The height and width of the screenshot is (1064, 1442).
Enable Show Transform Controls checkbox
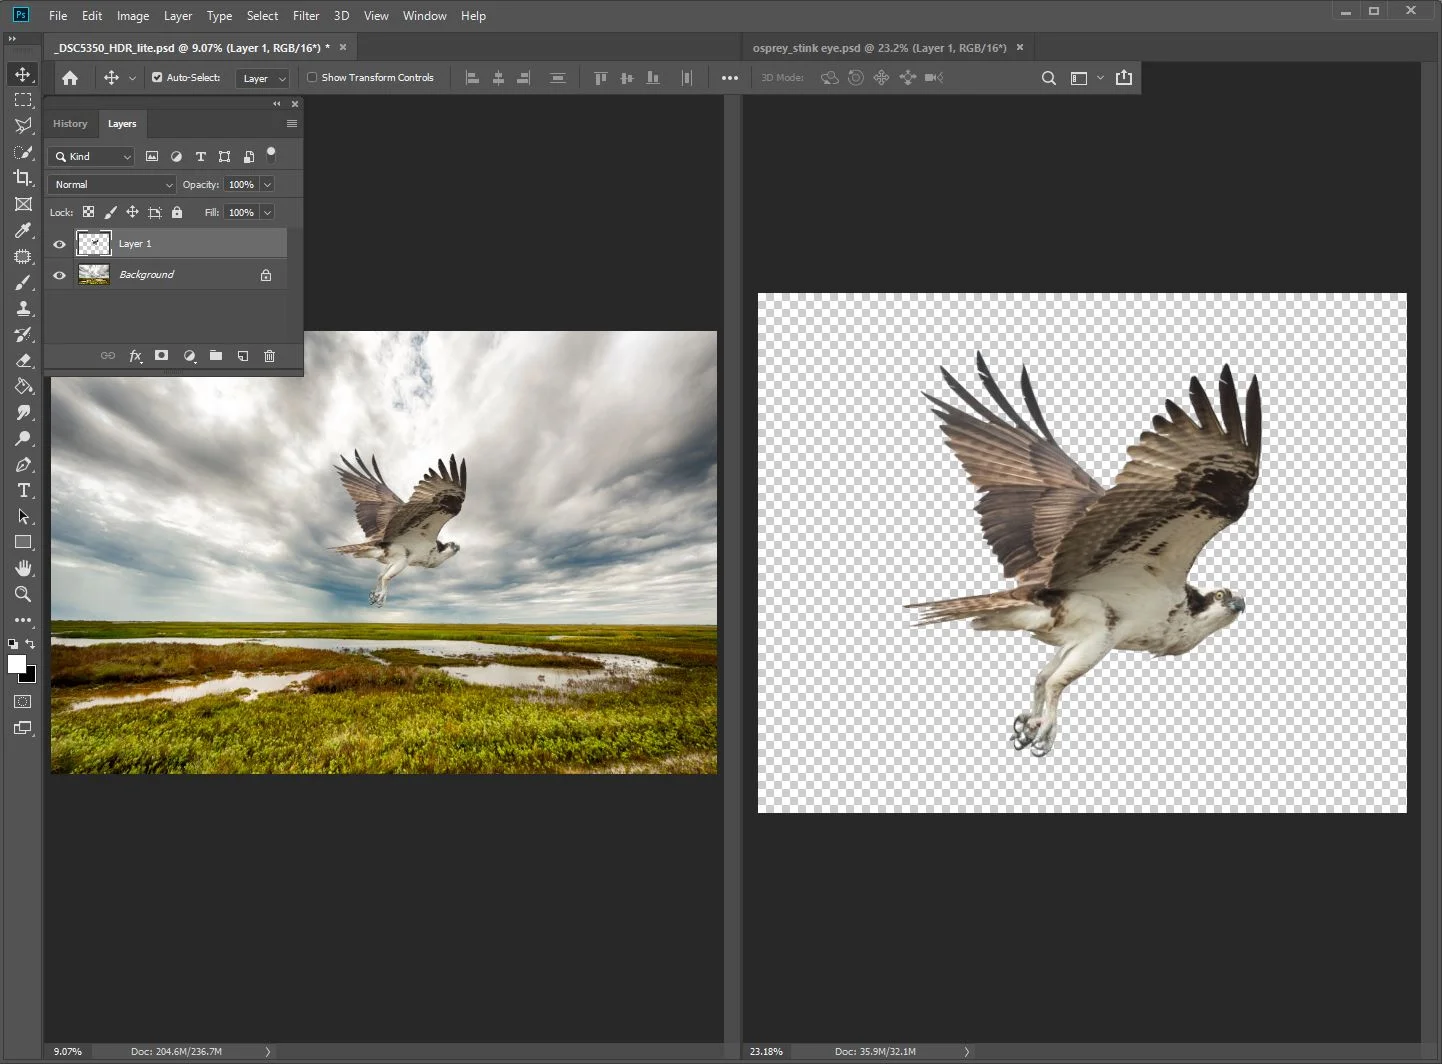coord(312,77)
